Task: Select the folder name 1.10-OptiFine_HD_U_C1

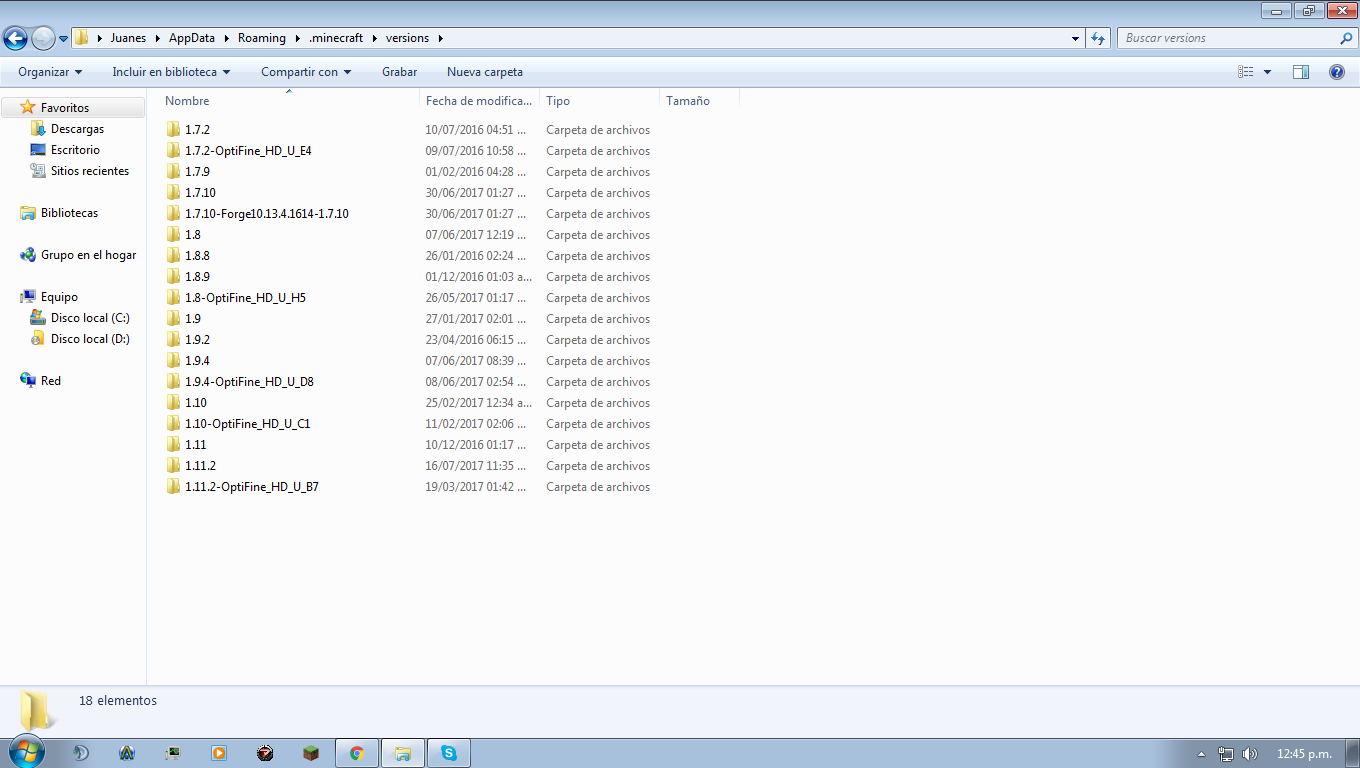Action: tap(247, 424)
